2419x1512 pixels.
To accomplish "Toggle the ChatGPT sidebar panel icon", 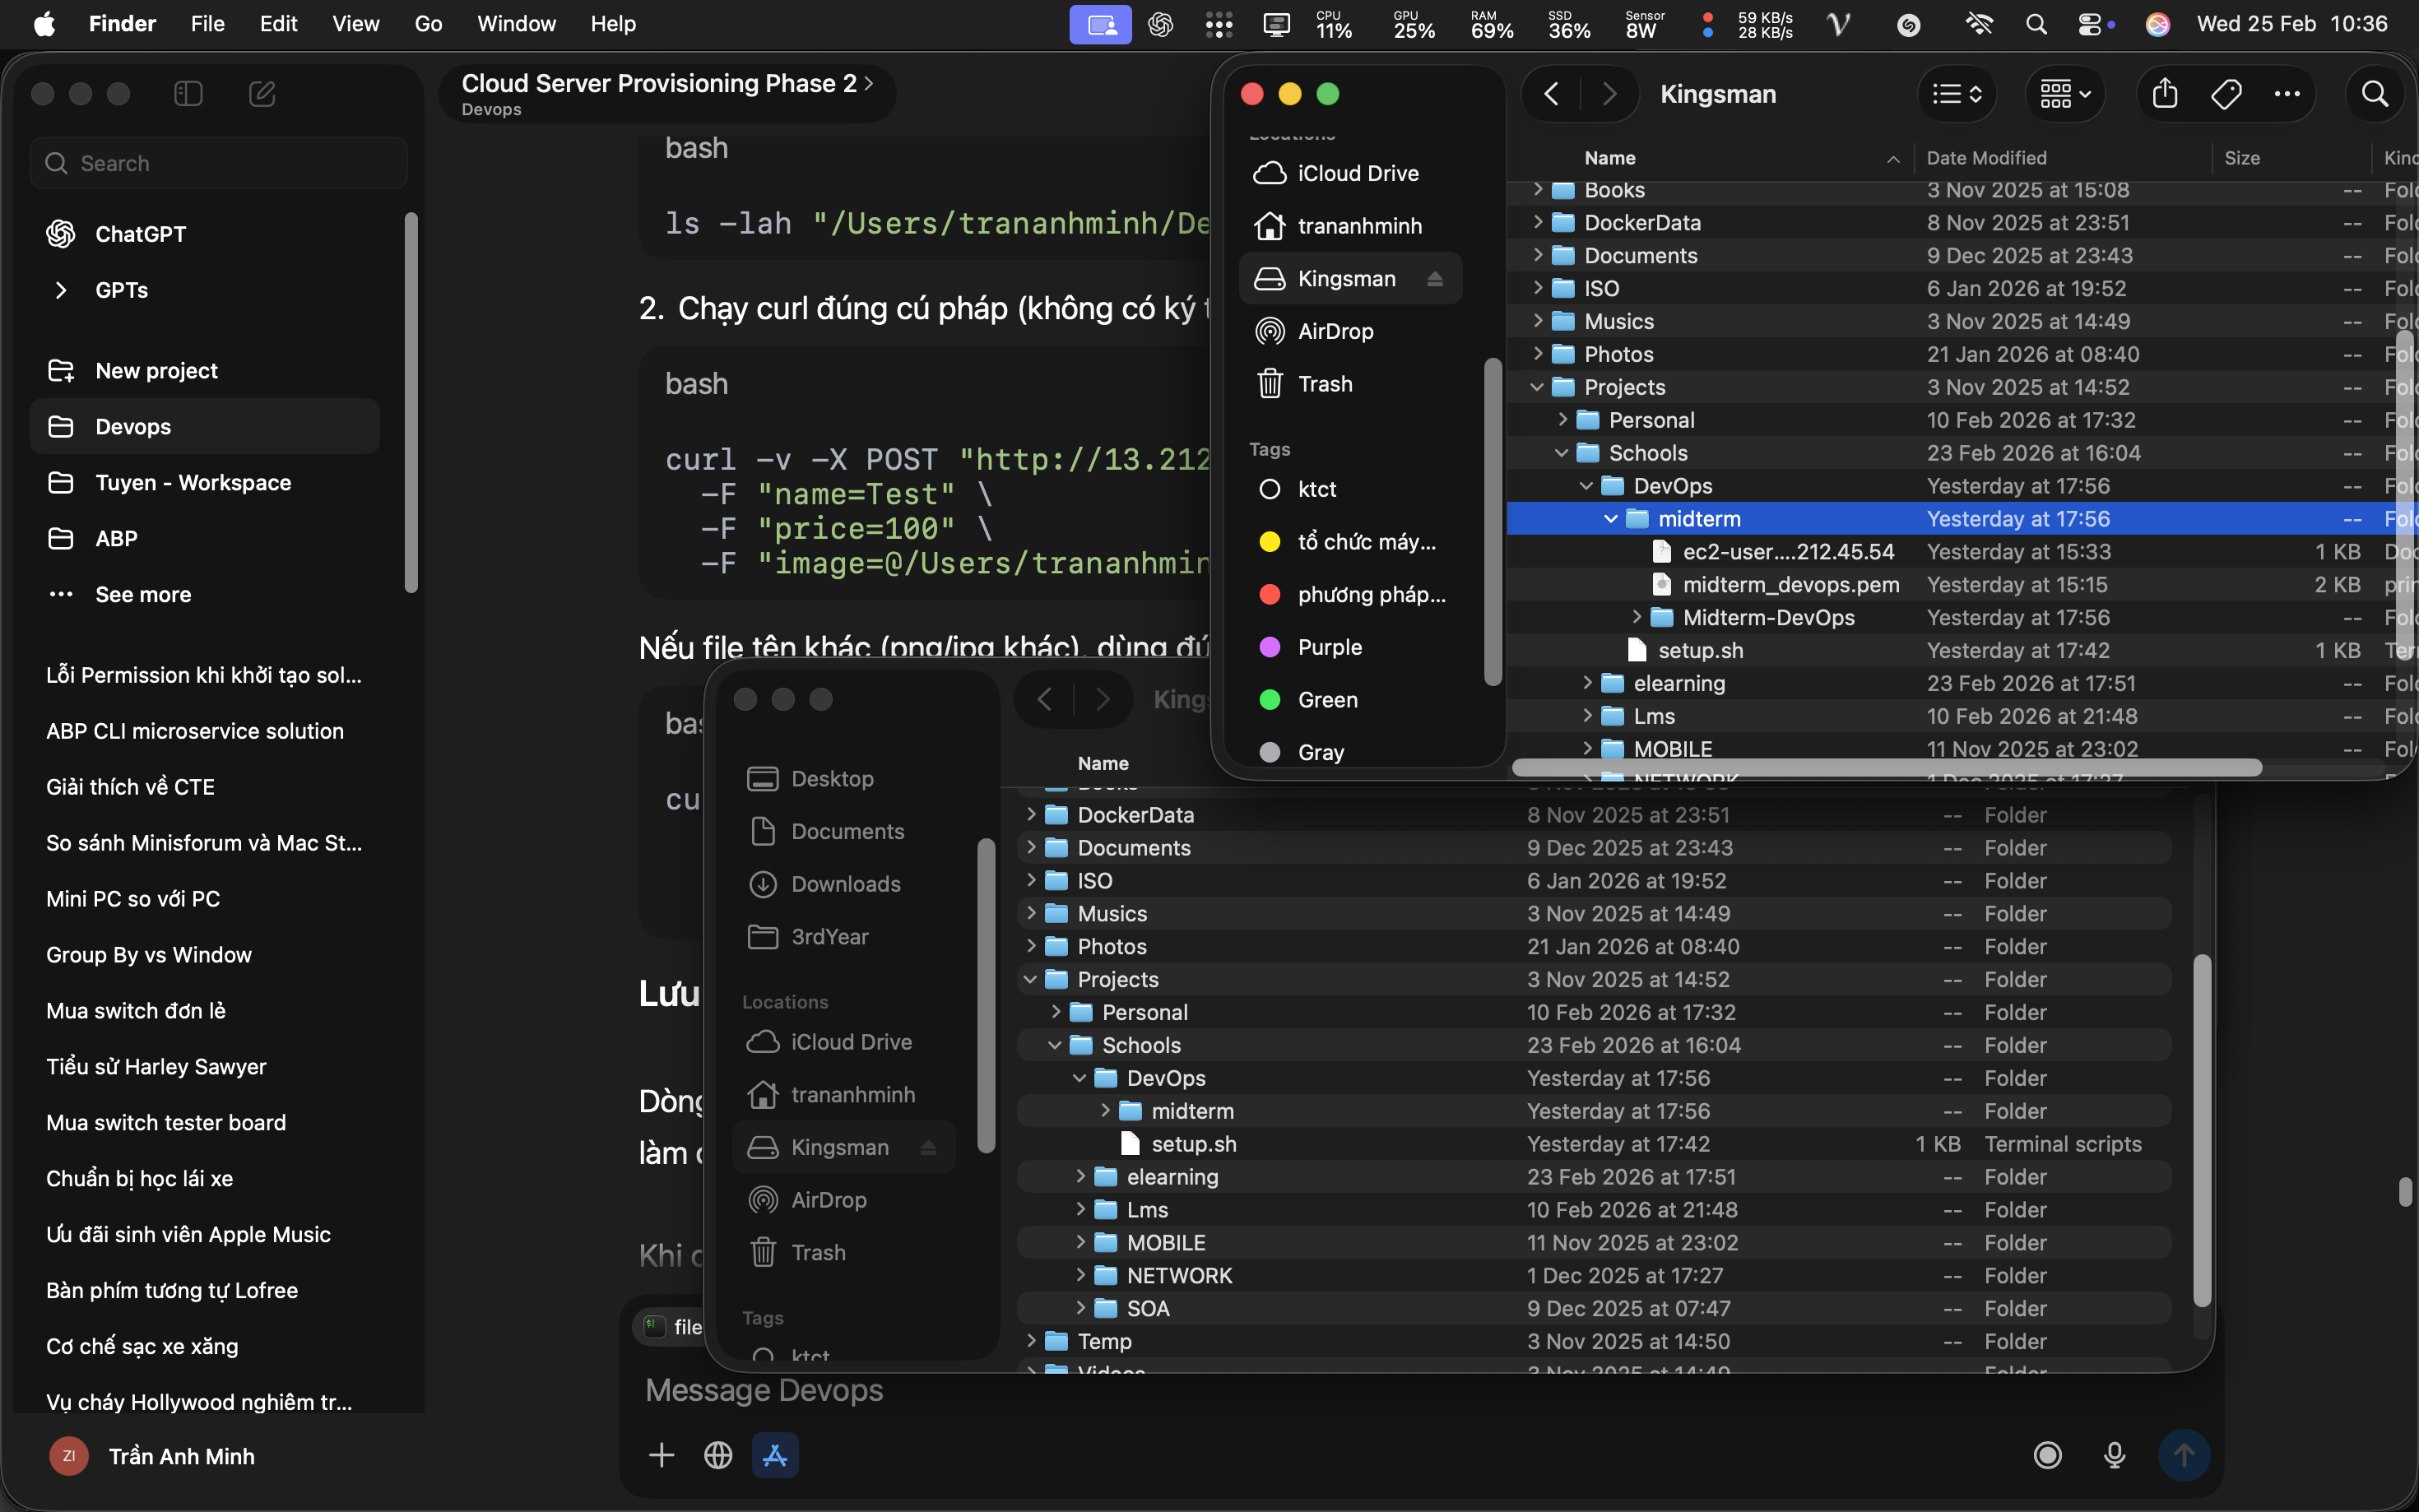I will point(188,94).
